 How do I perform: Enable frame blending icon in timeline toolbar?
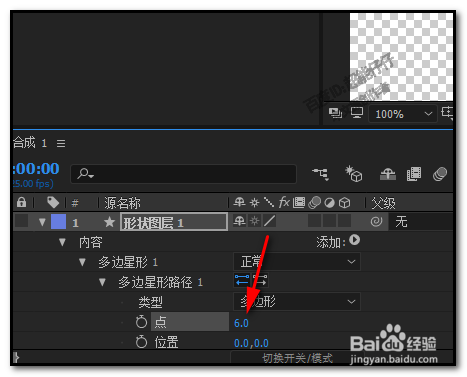click(414, 174)
